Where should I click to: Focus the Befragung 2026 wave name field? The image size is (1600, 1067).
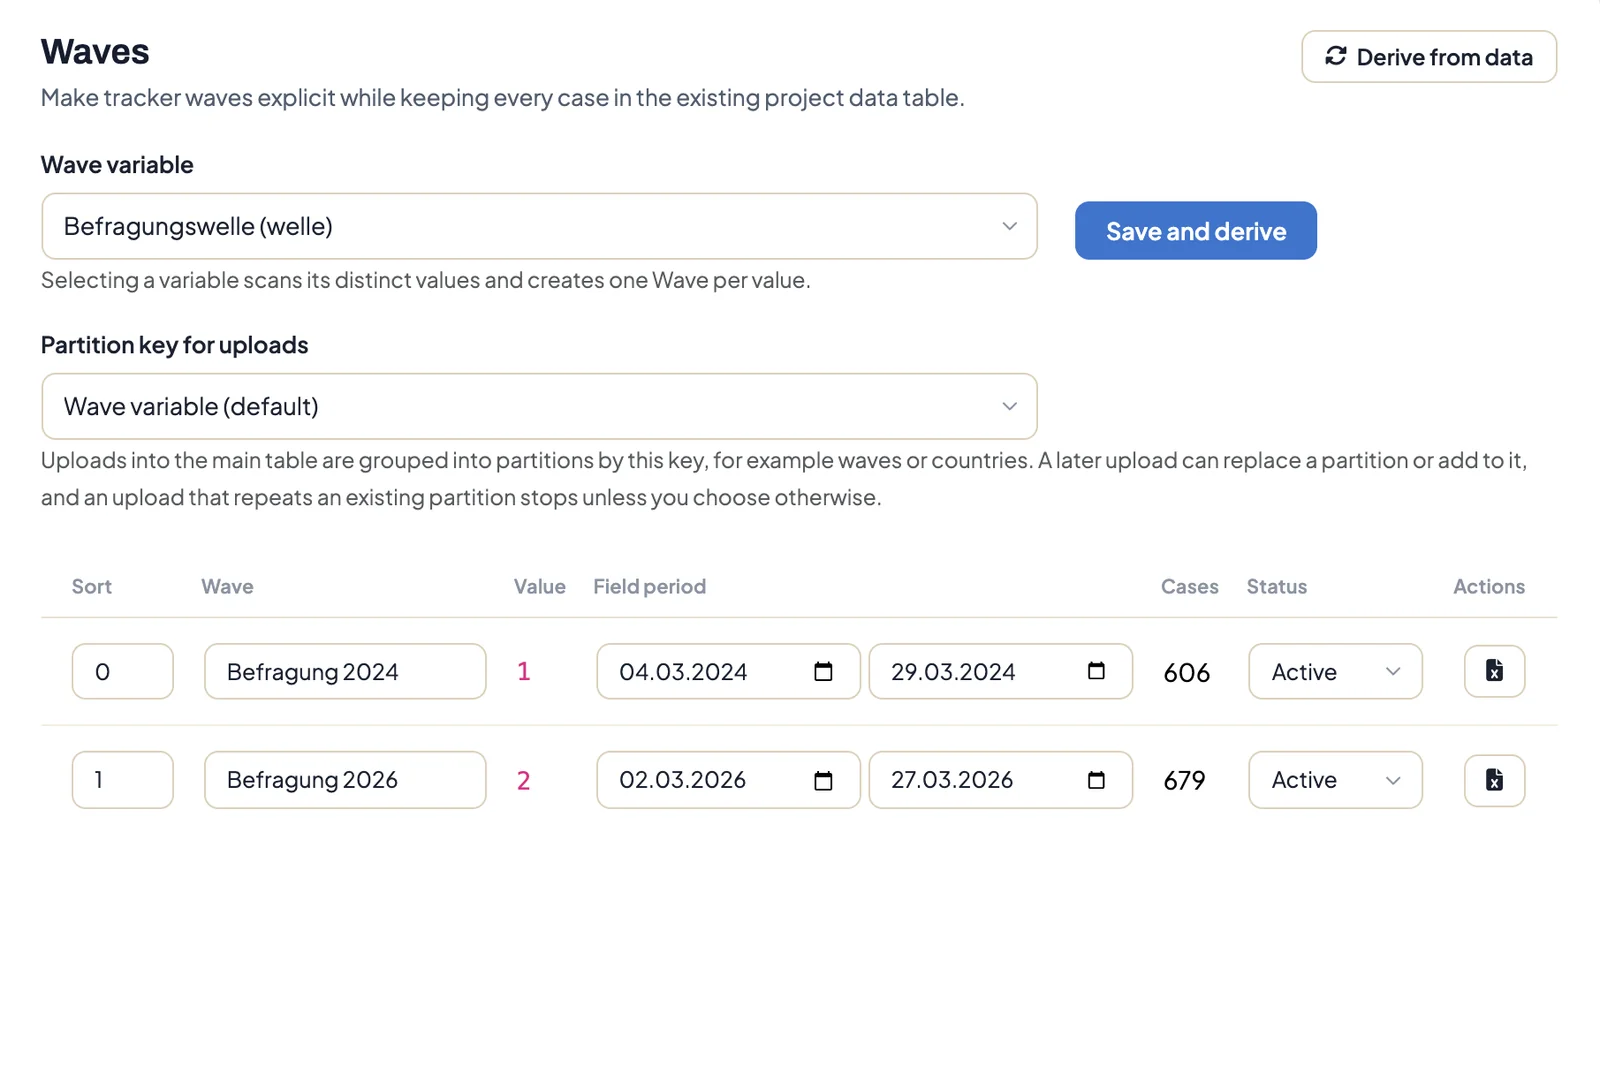click(x=345, y=780)
